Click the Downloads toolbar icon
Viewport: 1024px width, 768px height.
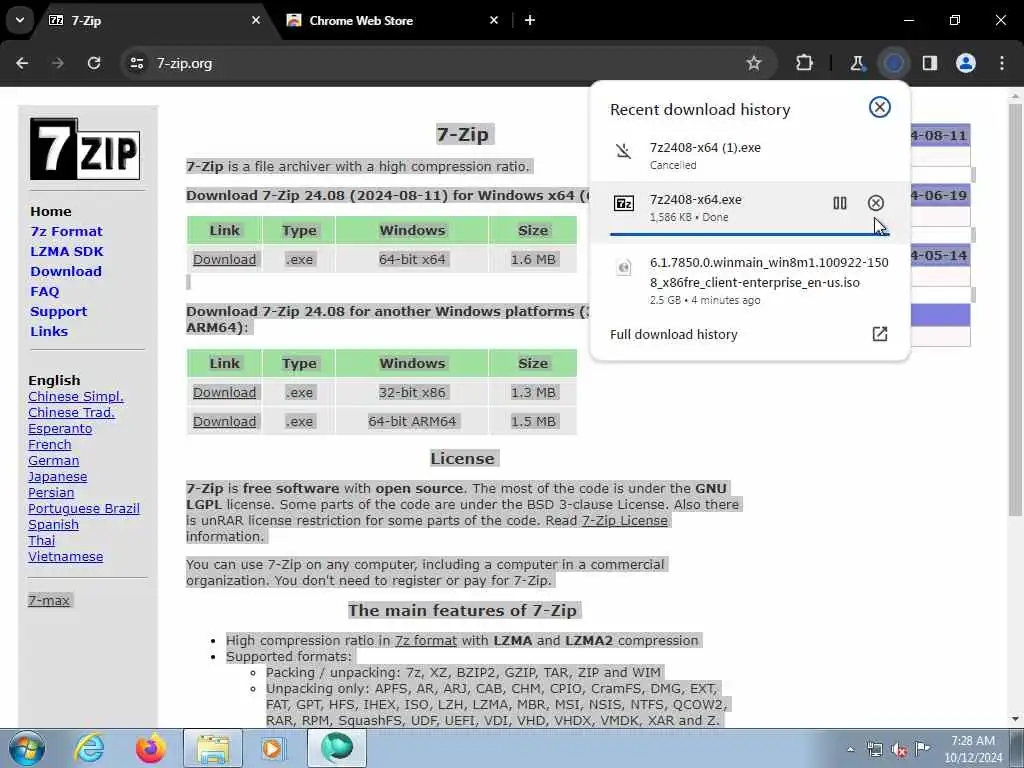point(894,63)
